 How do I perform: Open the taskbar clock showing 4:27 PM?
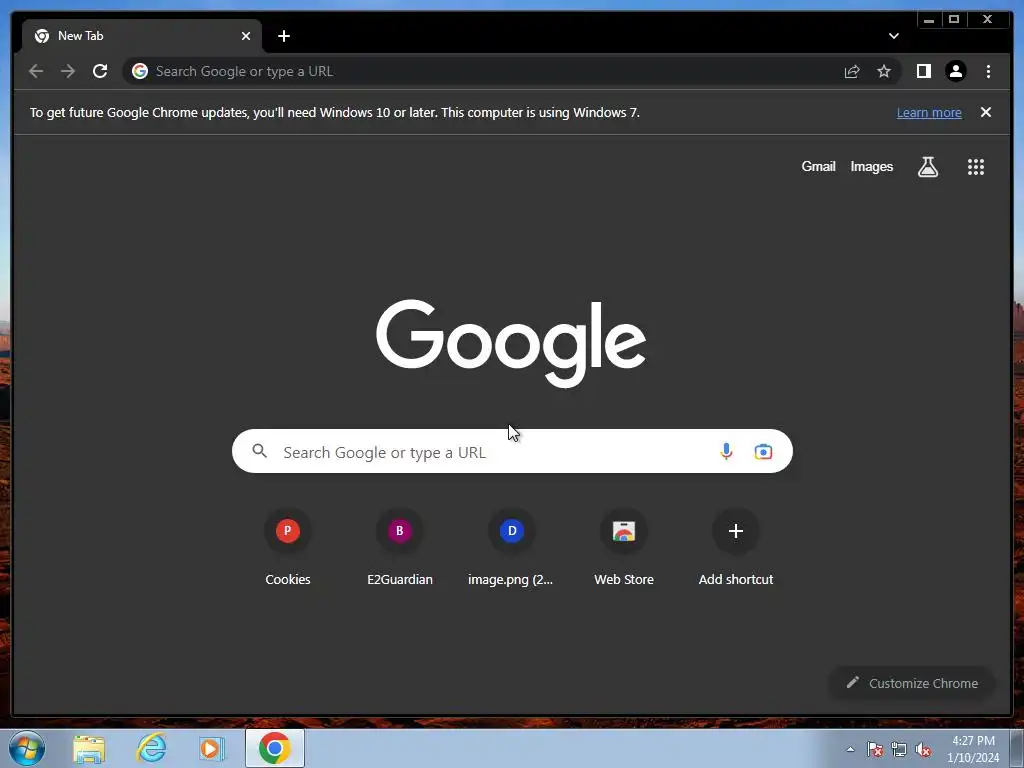[x=973, y=749]
